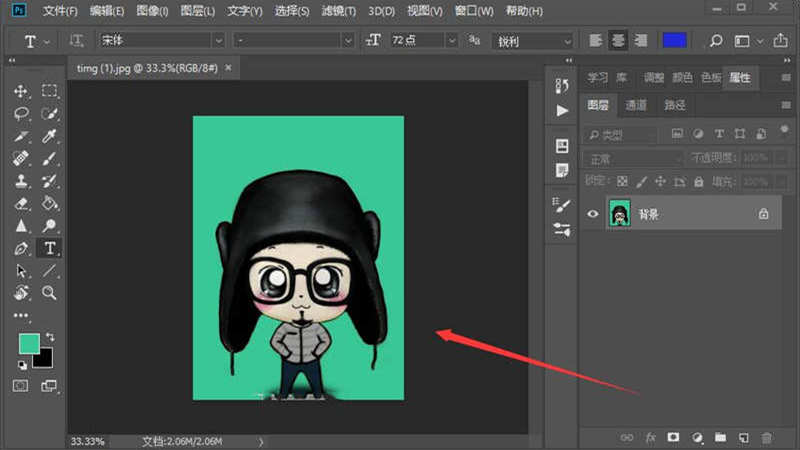
Task: Select the Pen tool
Action: (22, 248)
